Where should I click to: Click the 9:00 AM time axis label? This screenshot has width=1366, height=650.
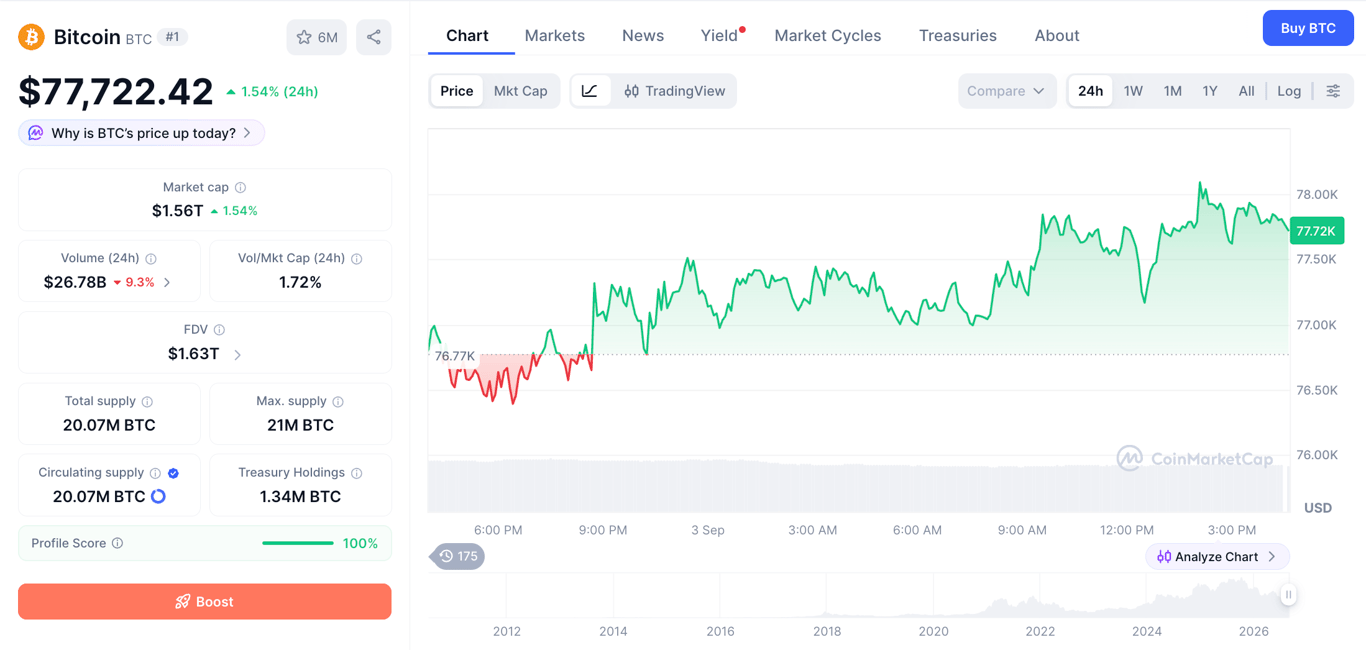pyautogui.click(x=1022, y=530)
